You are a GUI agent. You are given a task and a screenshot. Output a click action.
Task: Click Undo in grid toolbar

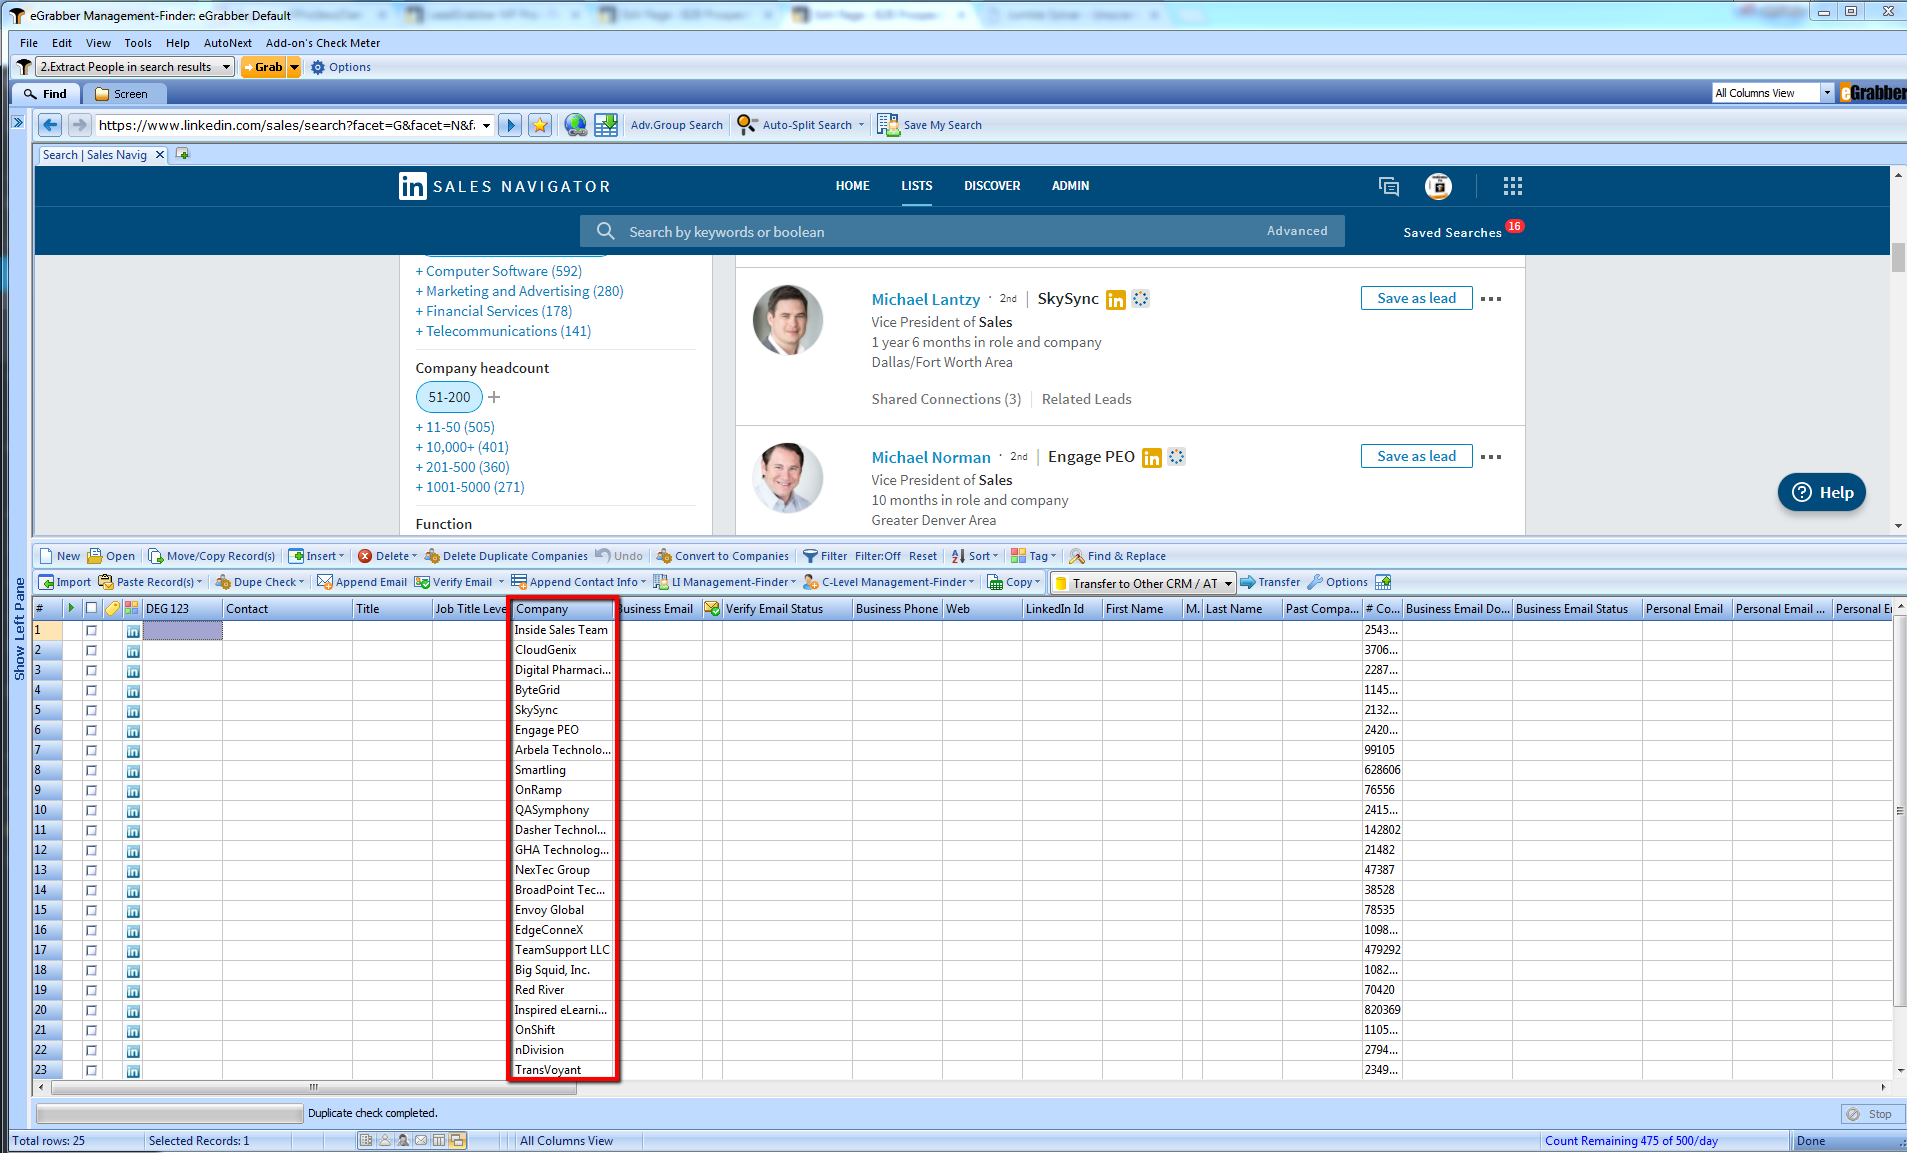coord(619,556)
